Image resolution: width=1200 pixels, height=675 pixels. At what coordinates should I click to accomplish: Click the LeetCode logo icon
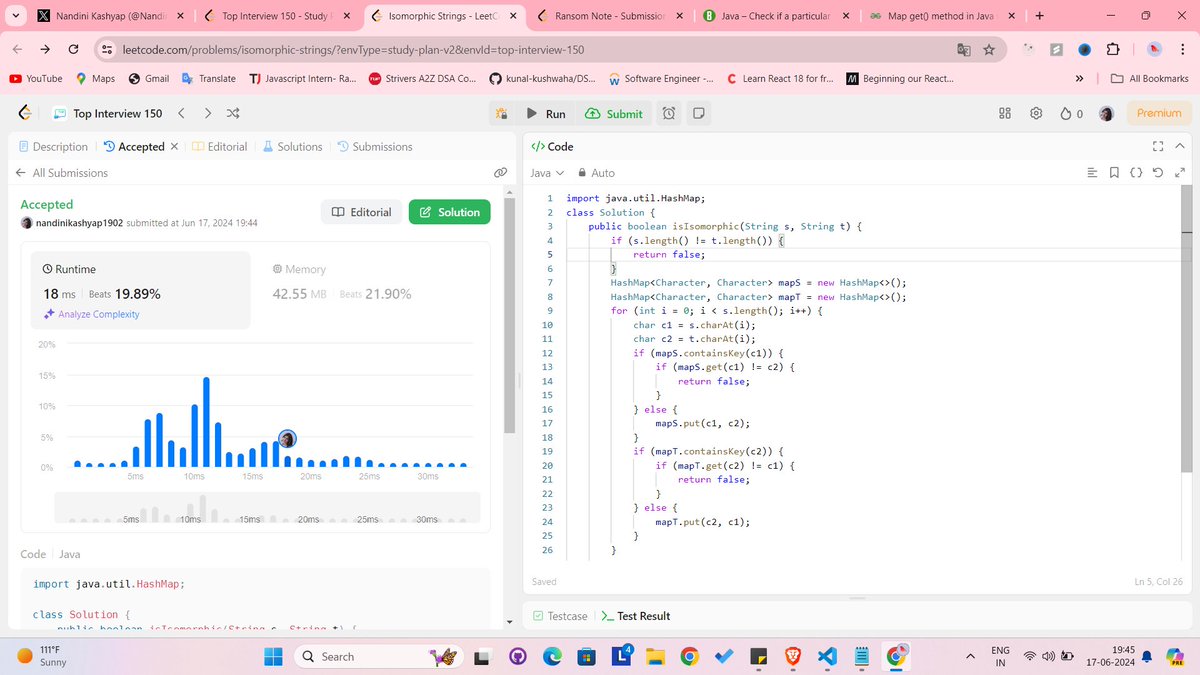click(25, 114)
